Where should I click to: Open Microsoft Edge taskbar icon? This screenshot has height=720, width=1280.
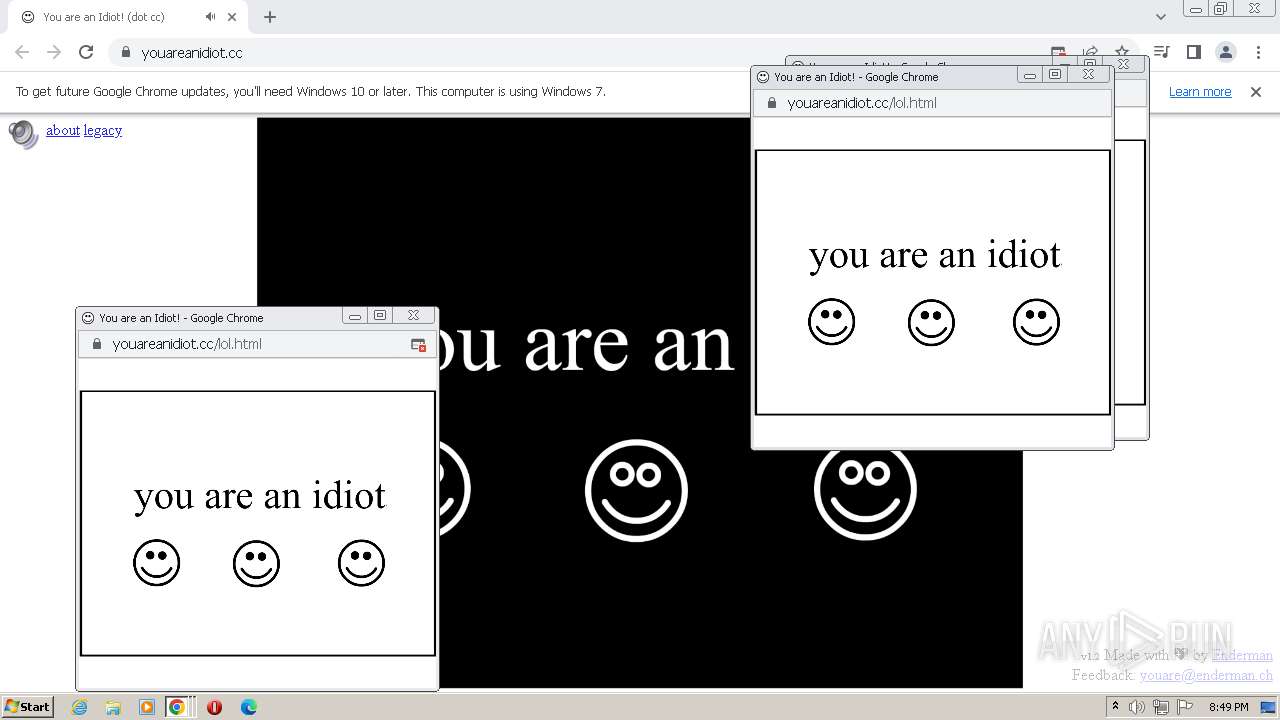249,707
